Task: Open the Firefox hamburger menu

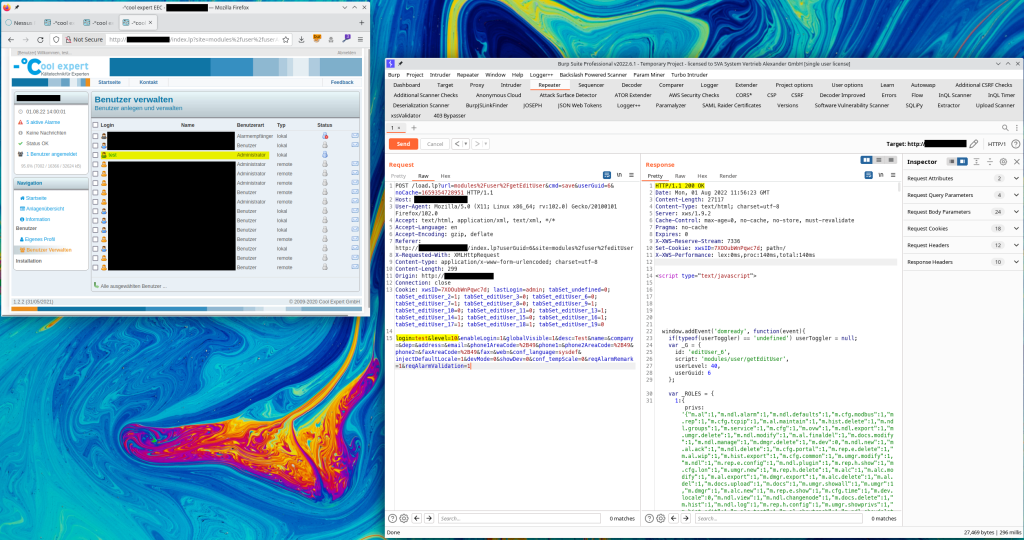Action: [360, 39]
